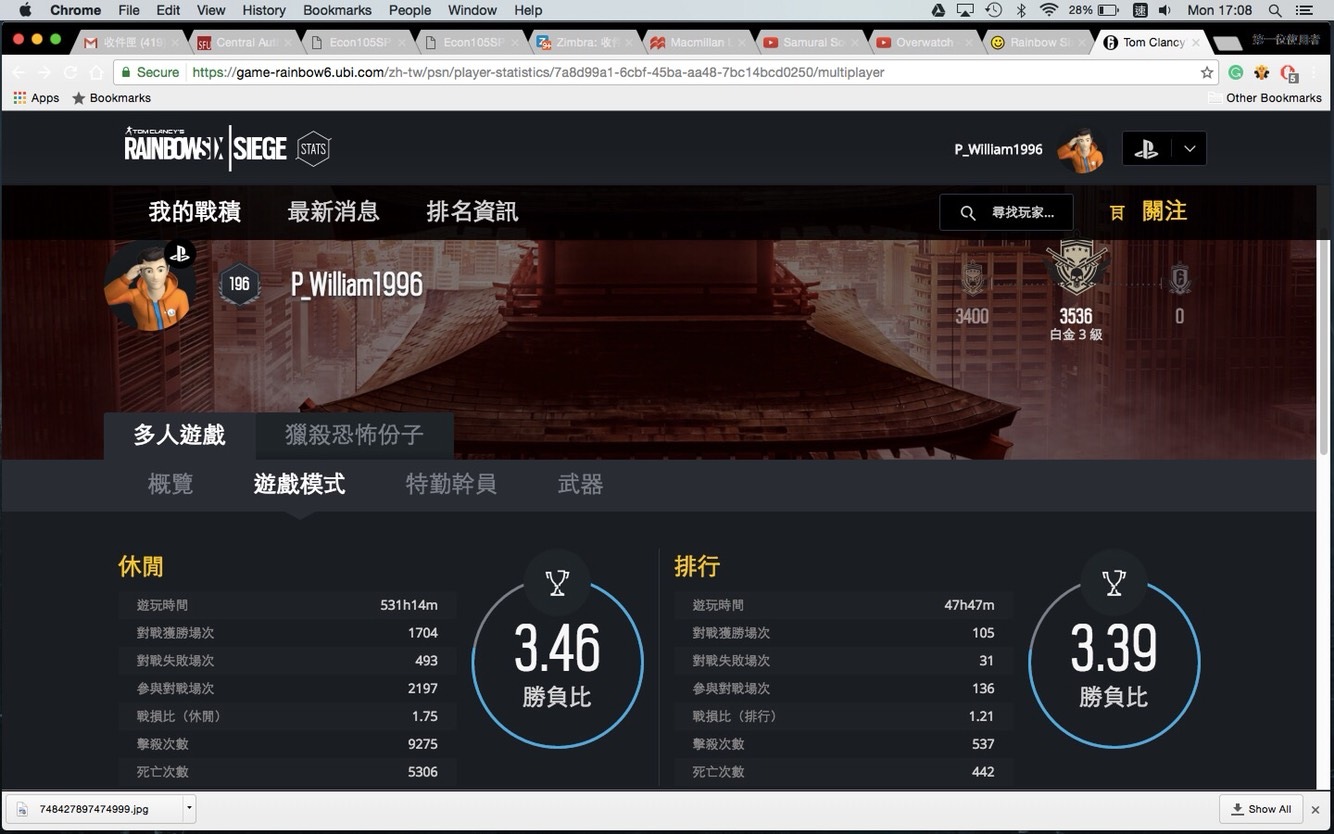
Task: Switch to the Central Auth browser tab
Action: point(245,42)
